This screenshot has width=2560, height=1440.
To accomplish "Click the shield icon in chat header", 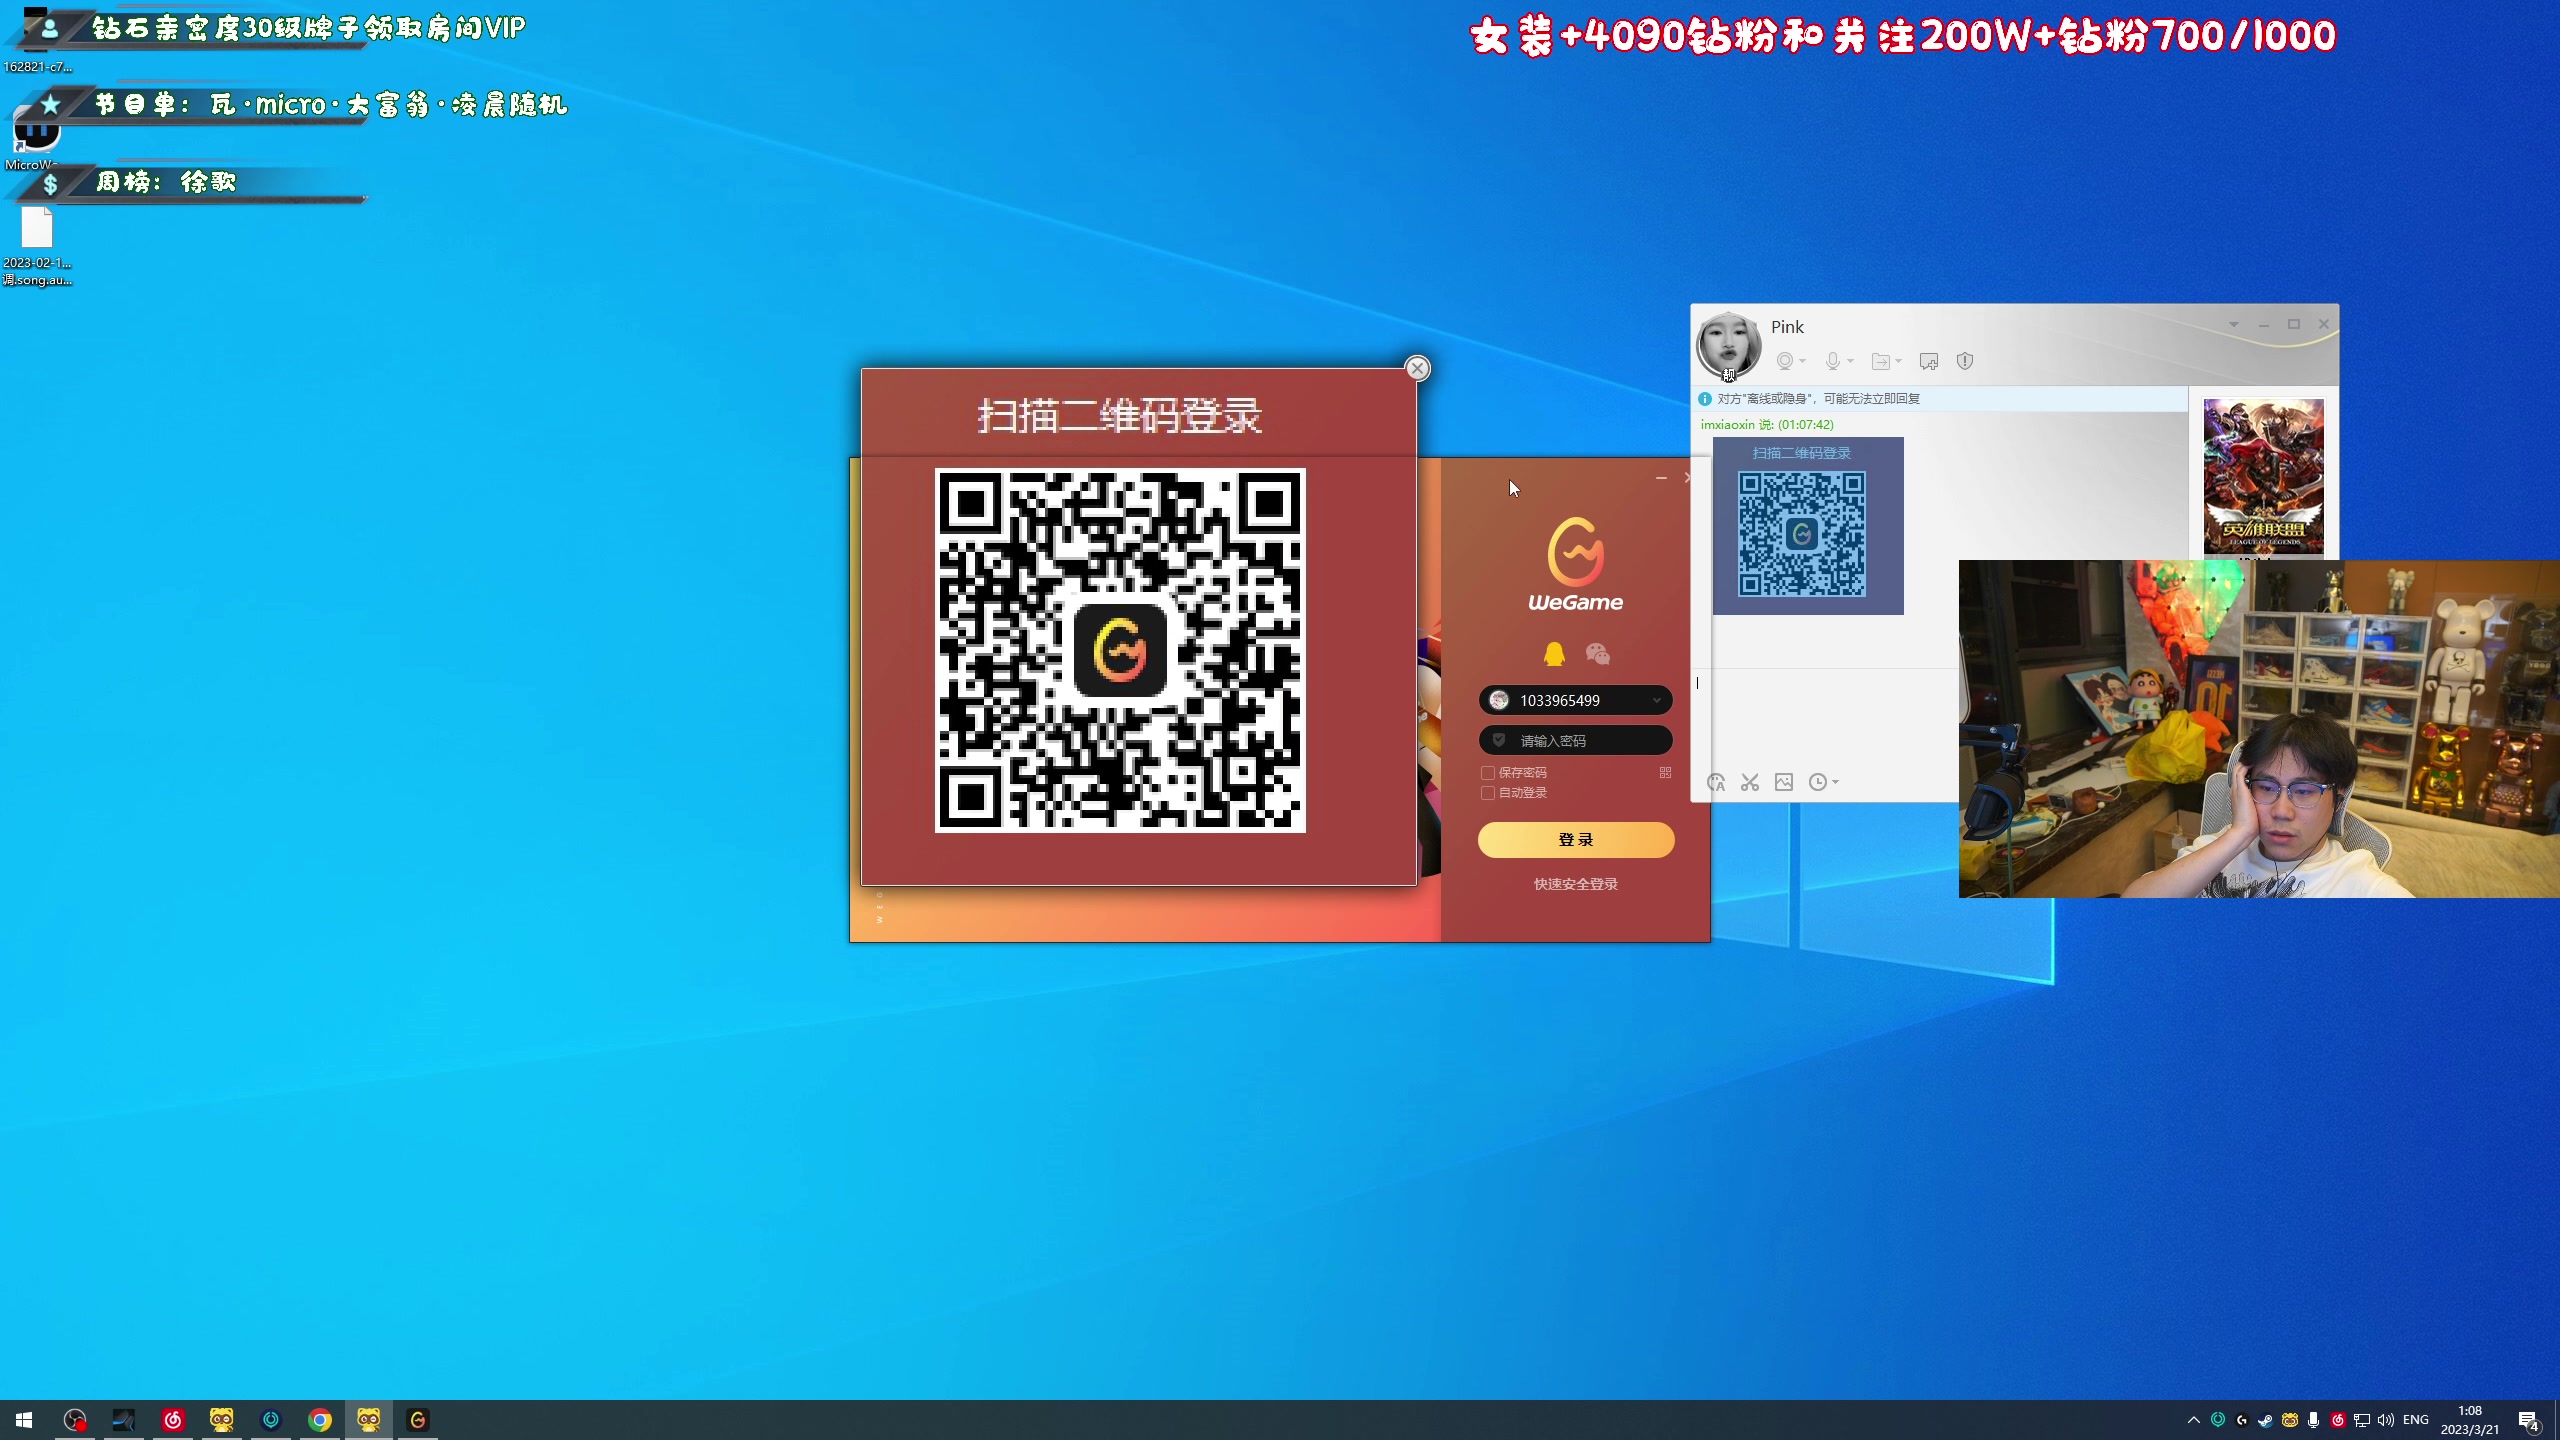I will [1965, 361].
